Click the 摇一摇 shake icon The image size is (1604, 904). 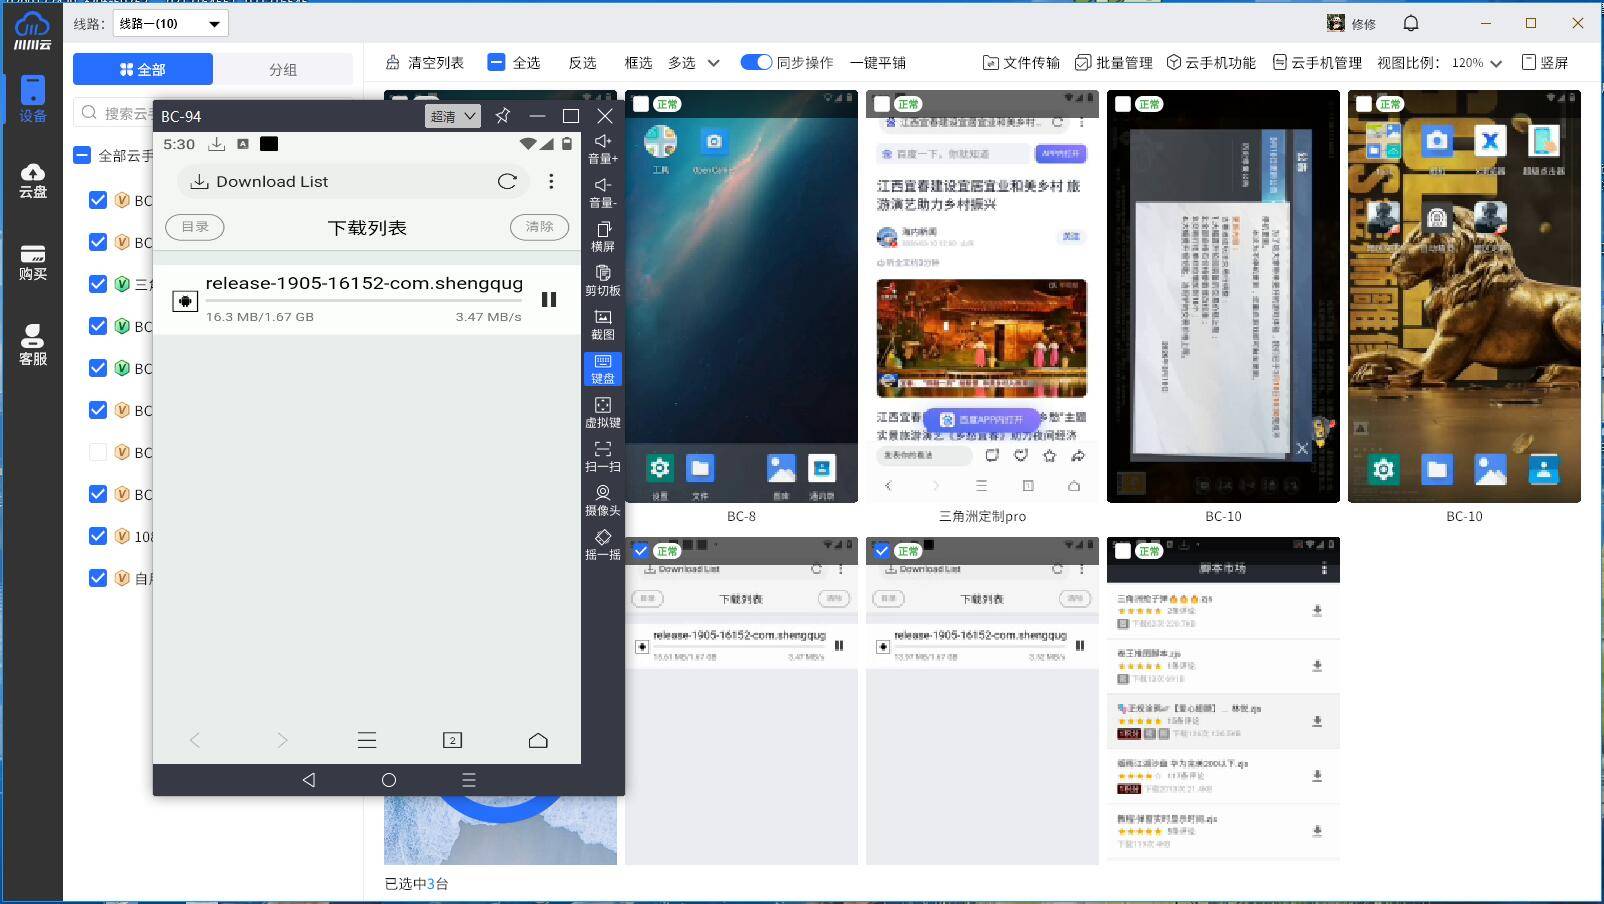(602, 544)
